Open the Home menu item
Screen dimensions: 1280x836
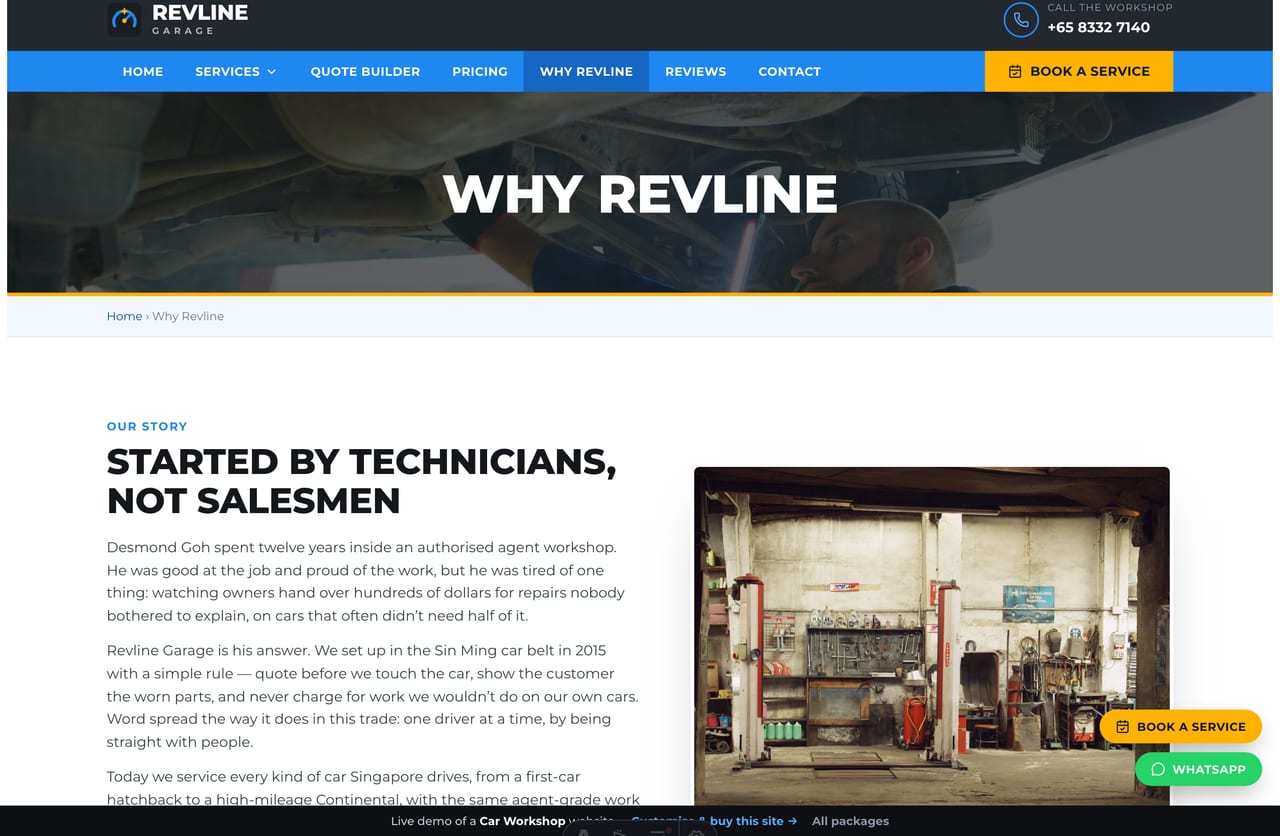pos(143,72)
